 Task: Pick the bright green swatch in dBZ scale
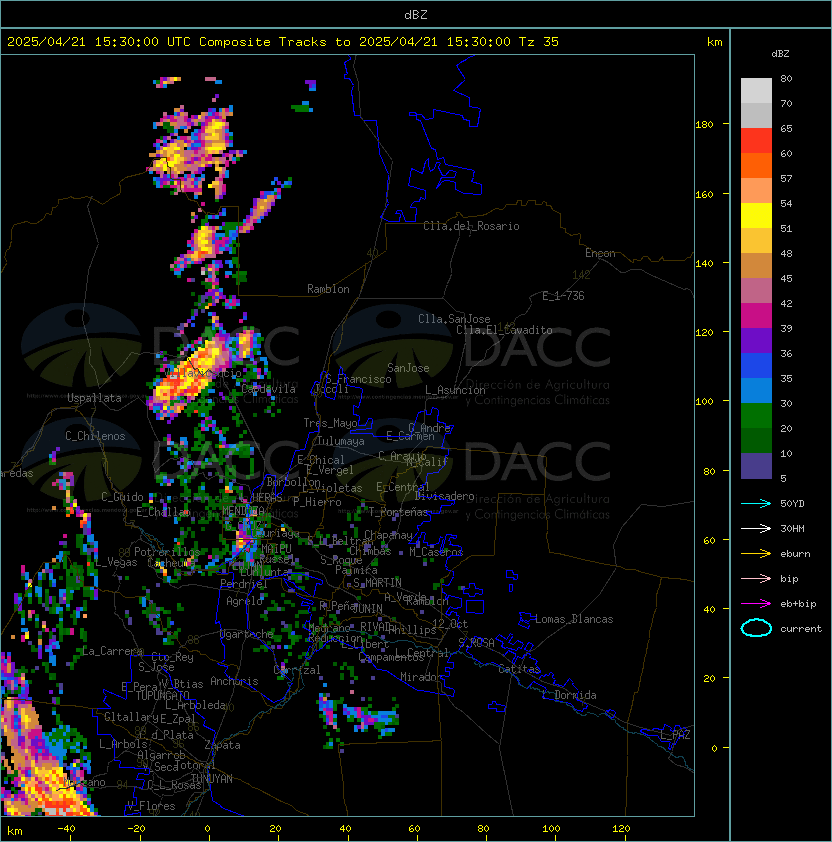(x=756, y=416)
